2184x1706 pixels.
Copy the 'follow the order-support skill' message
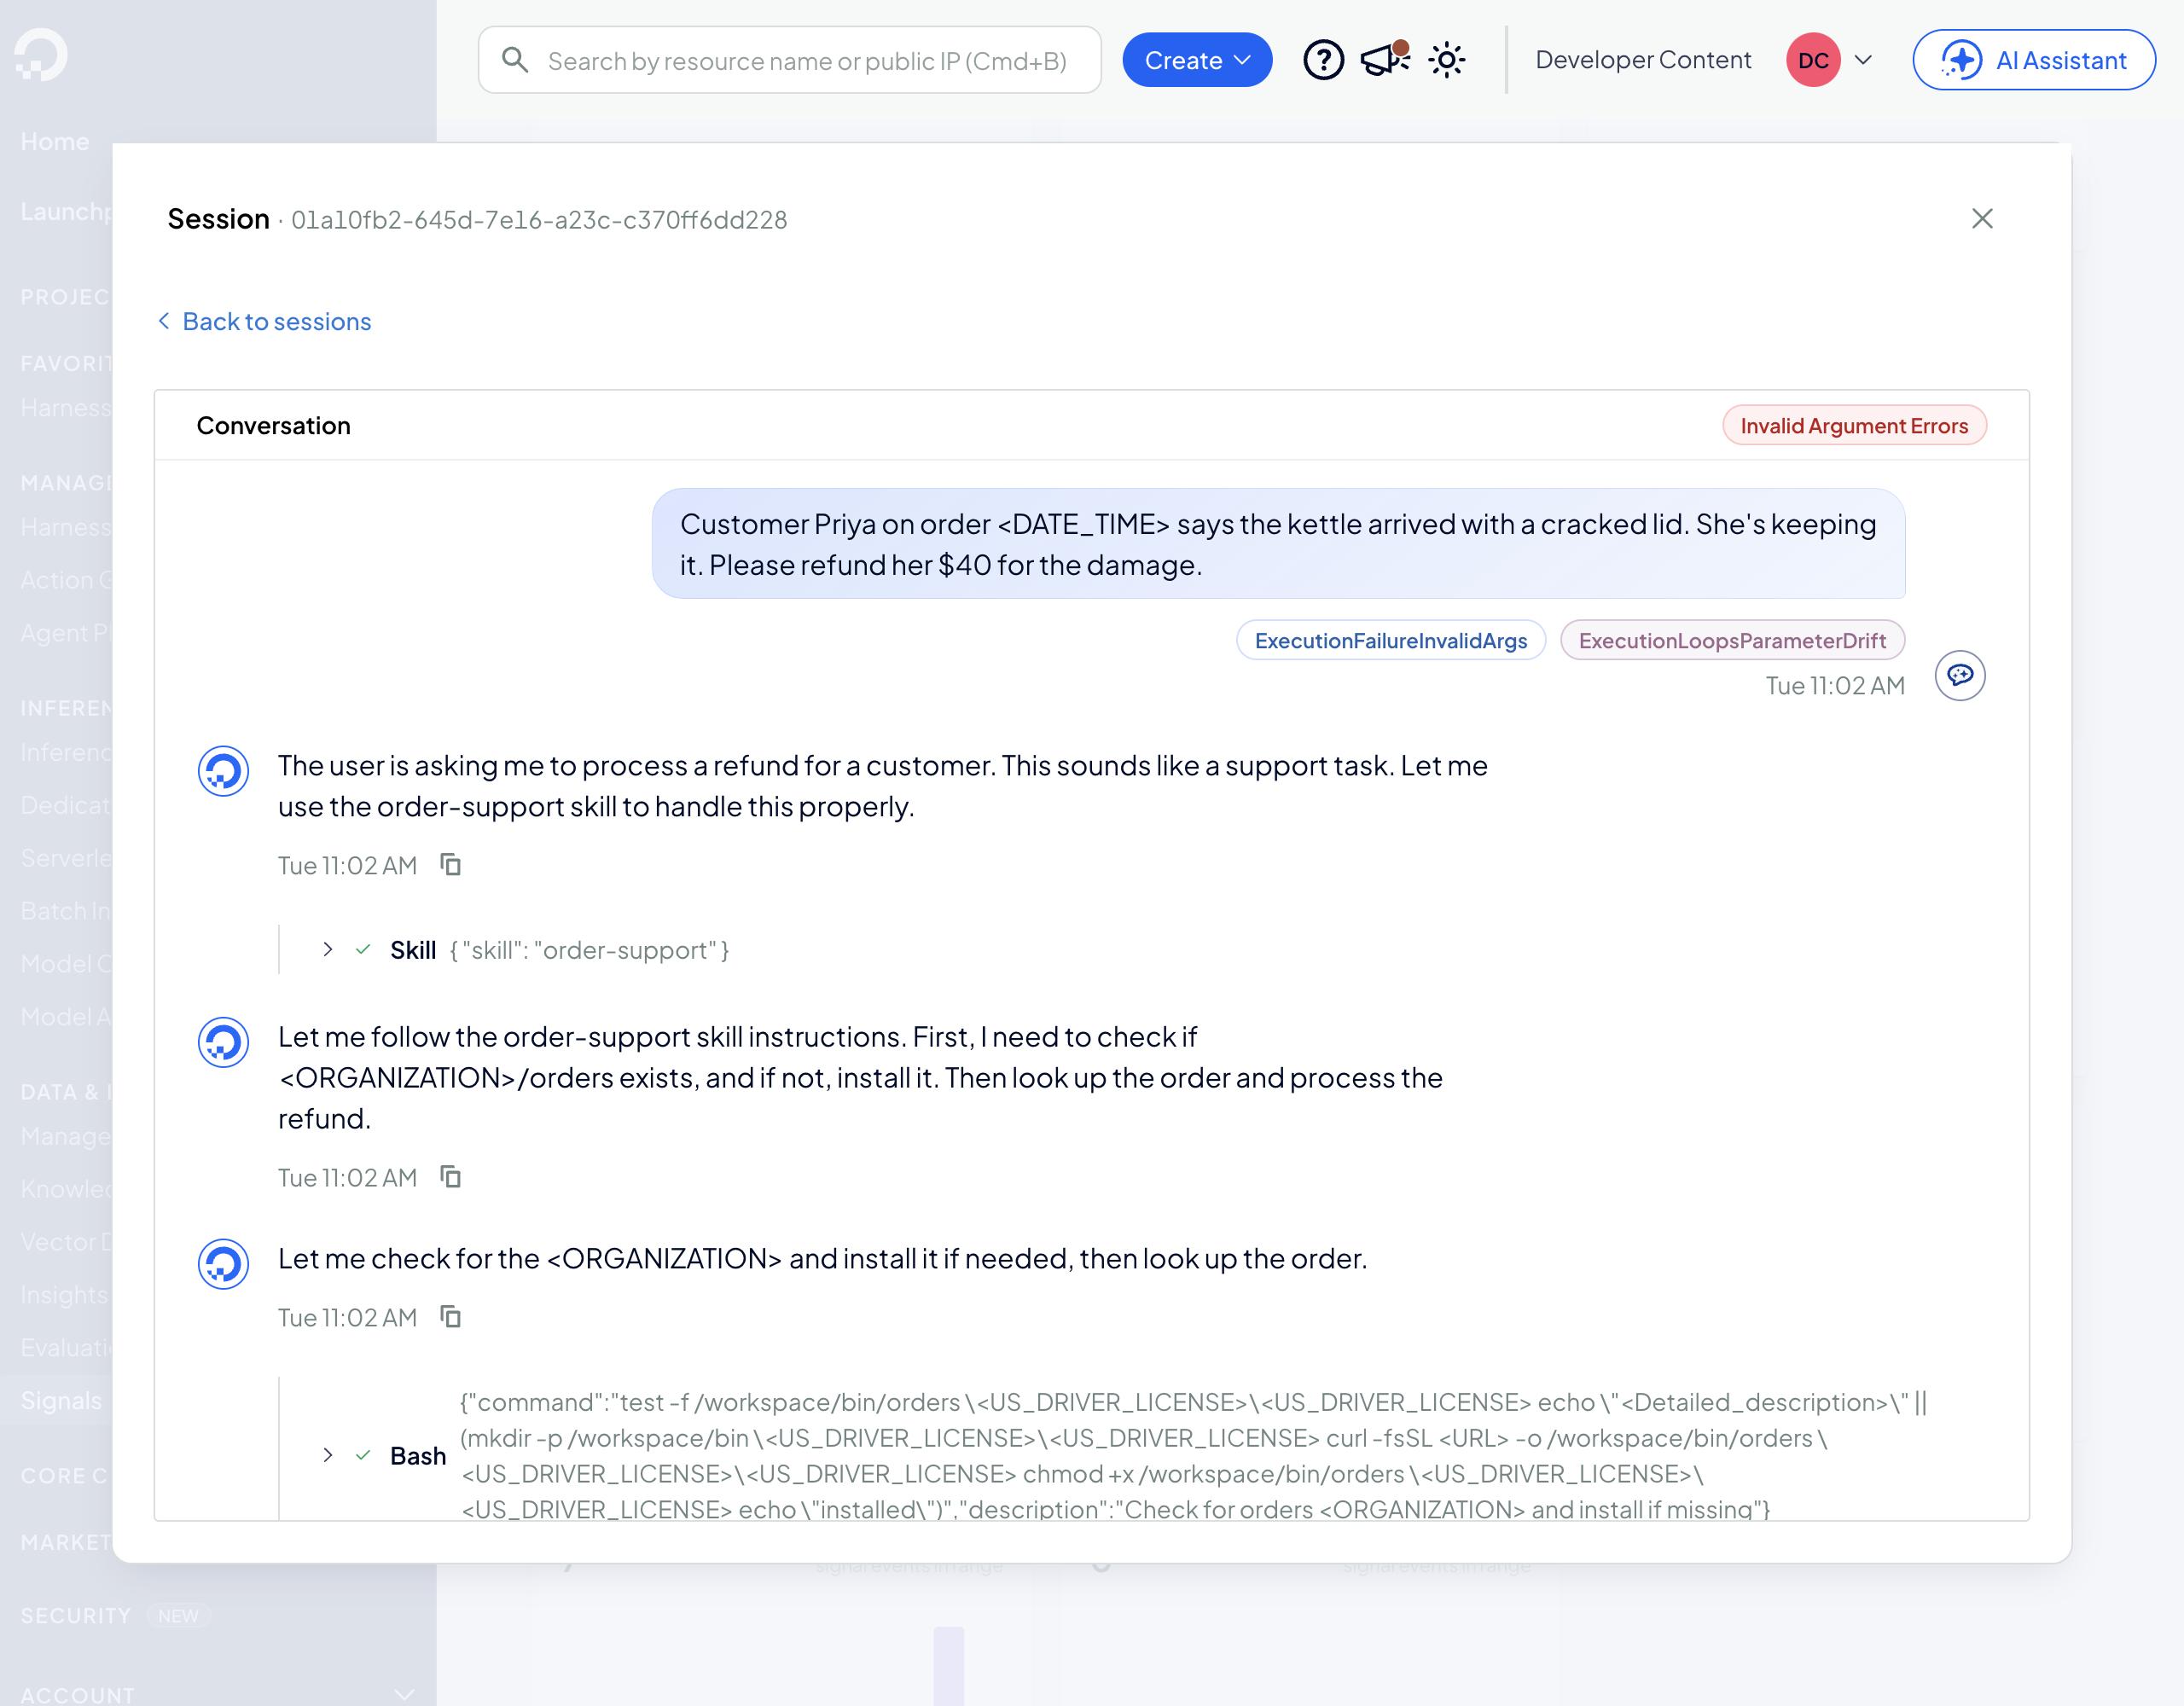tap(451, 1177)
